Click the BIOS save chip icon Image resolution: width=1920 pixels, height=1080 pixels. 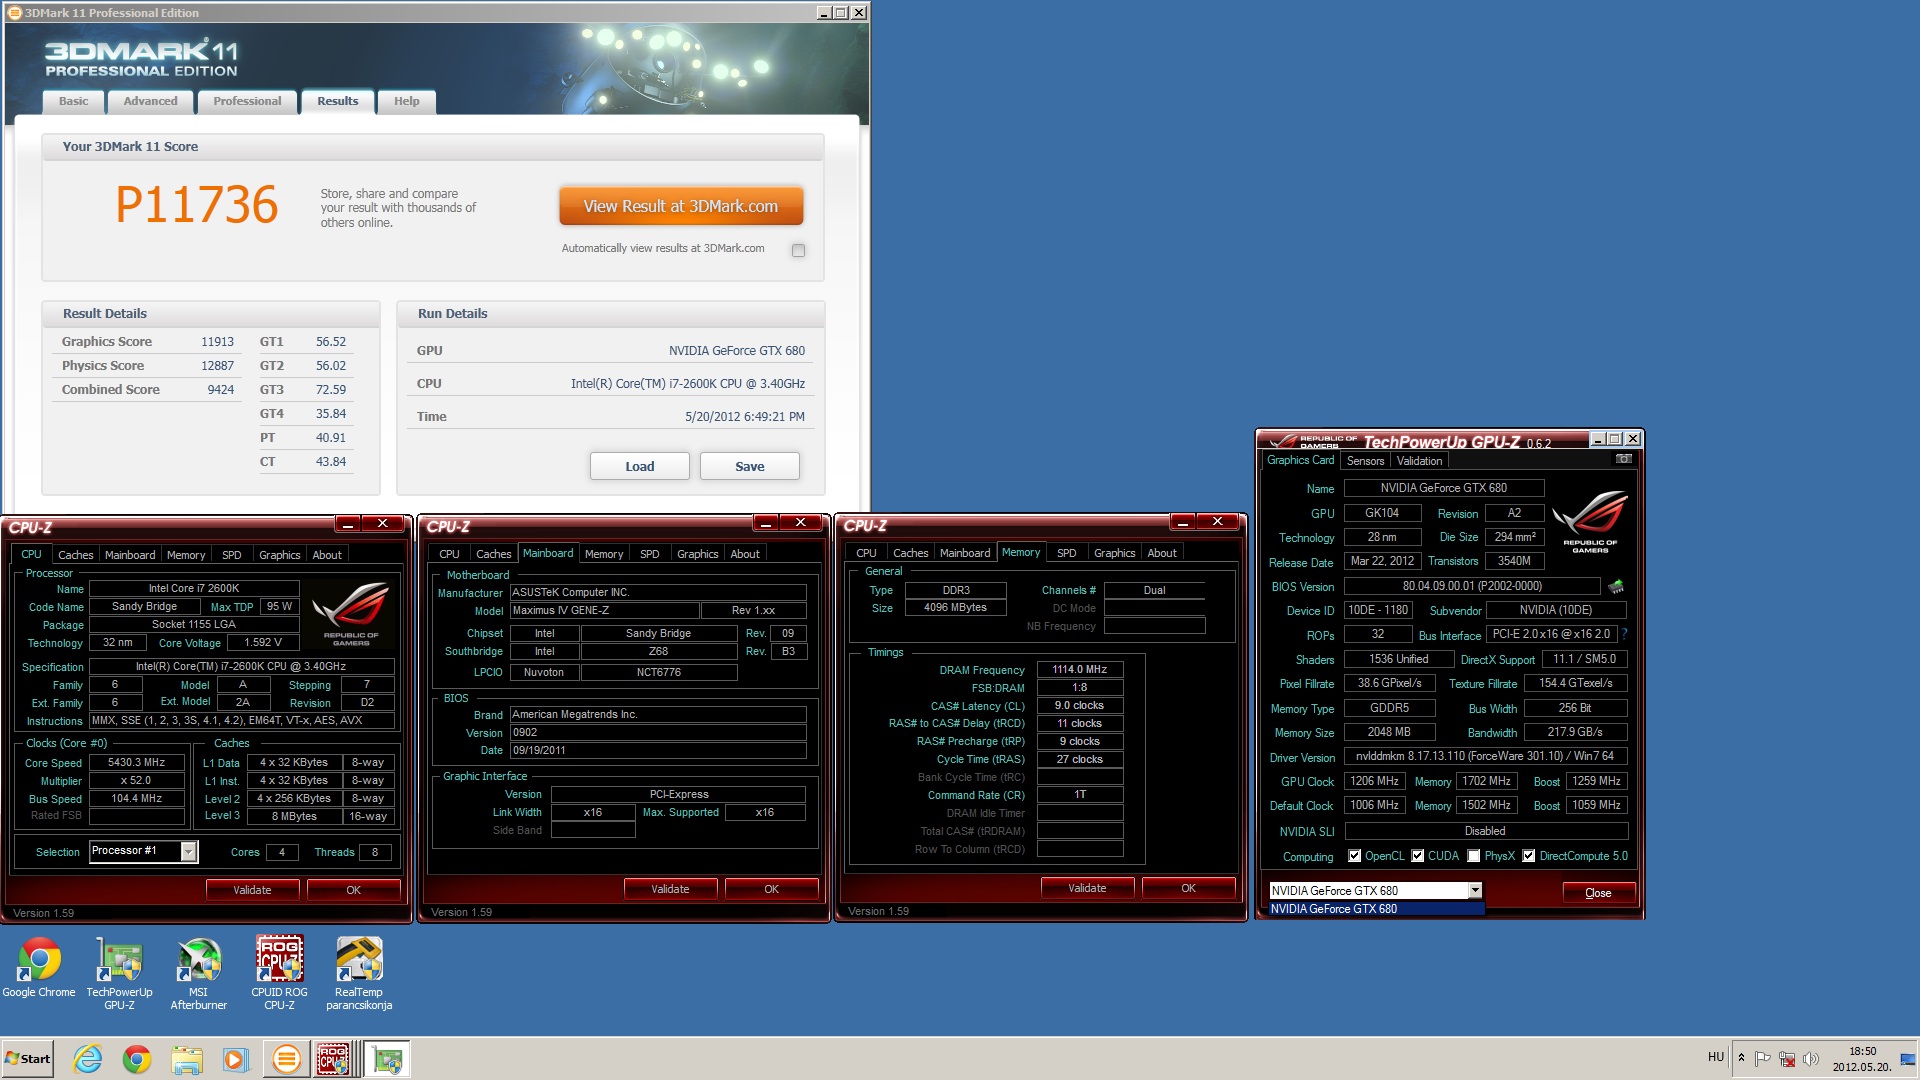tap(1615, 587)
